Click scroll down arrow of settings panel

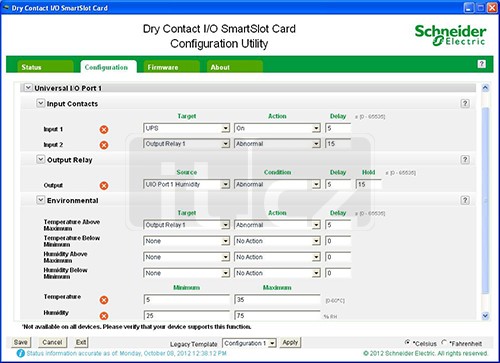tap(485, 315)
